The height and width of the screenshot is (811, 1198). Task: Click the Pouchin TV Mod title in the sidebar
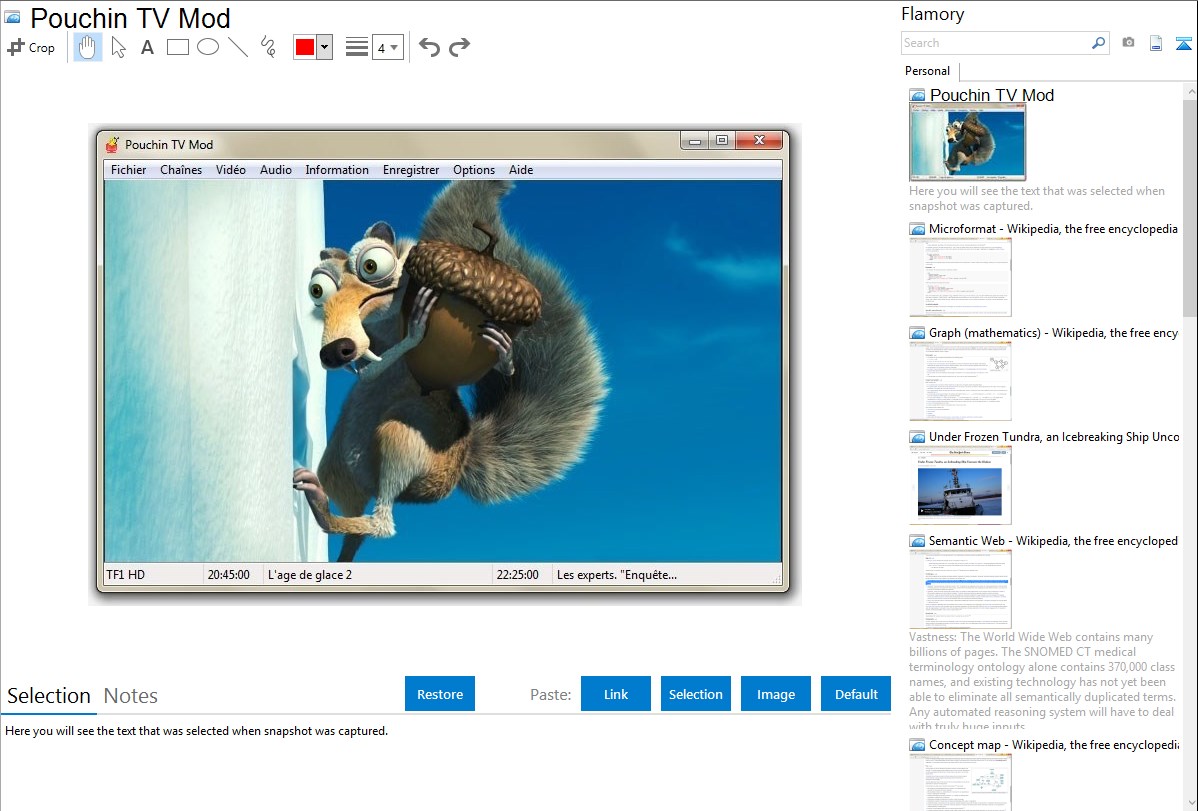(x=992, y=95)
